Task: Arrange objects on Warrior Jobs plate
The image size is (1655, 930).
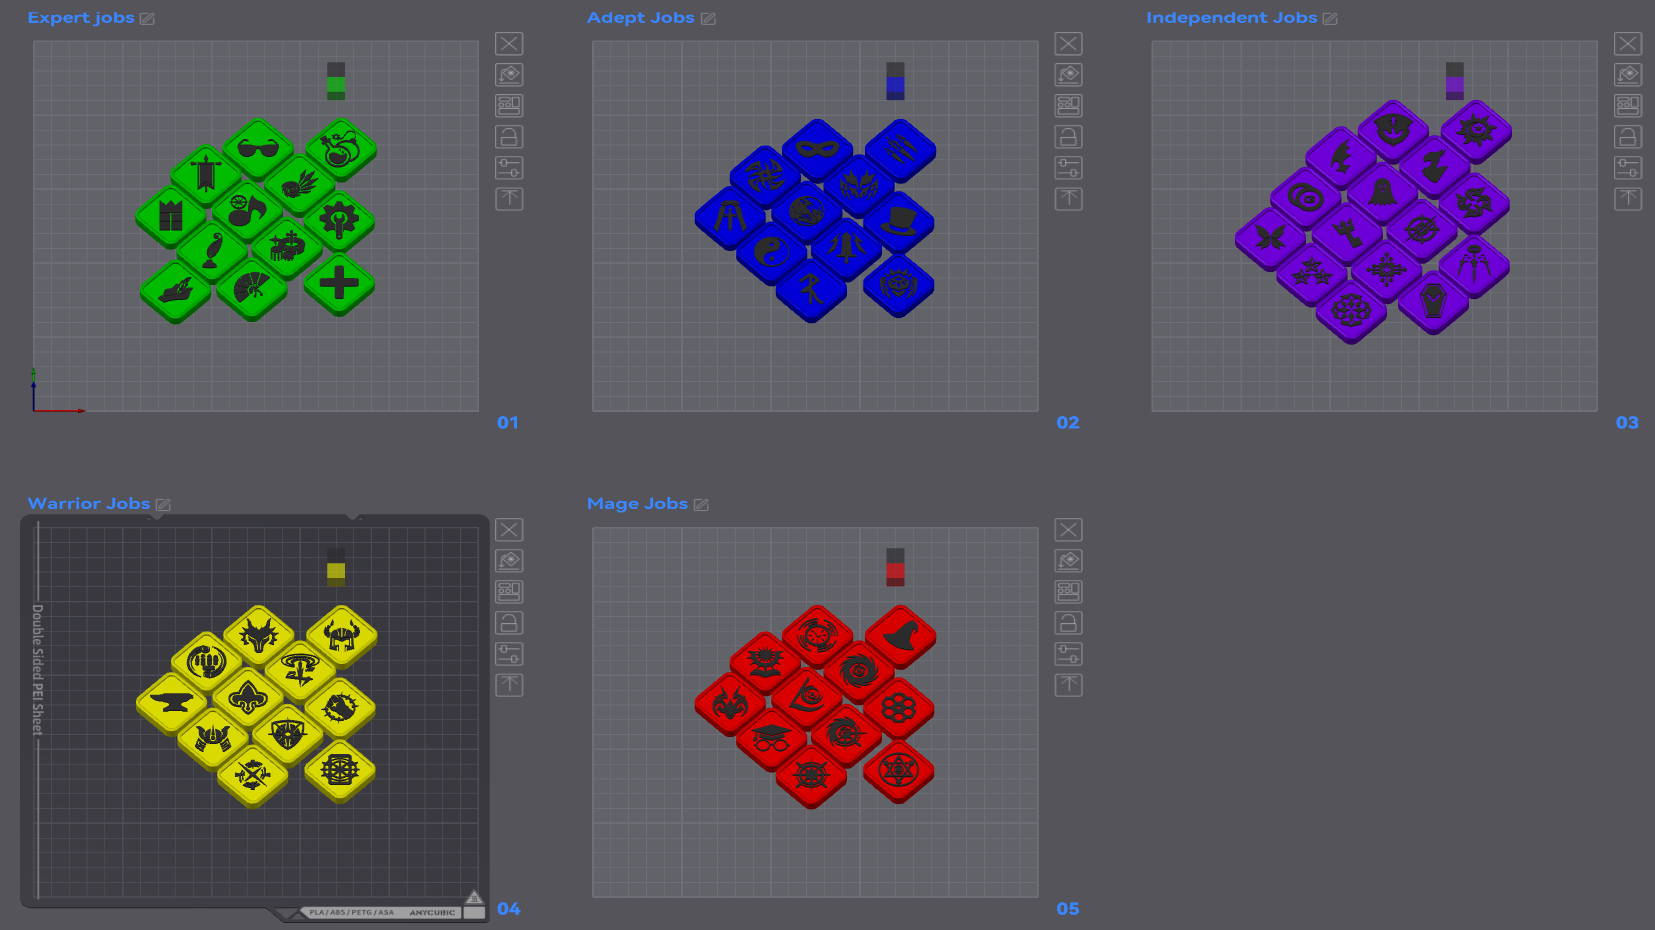Action: coord(509,591)
